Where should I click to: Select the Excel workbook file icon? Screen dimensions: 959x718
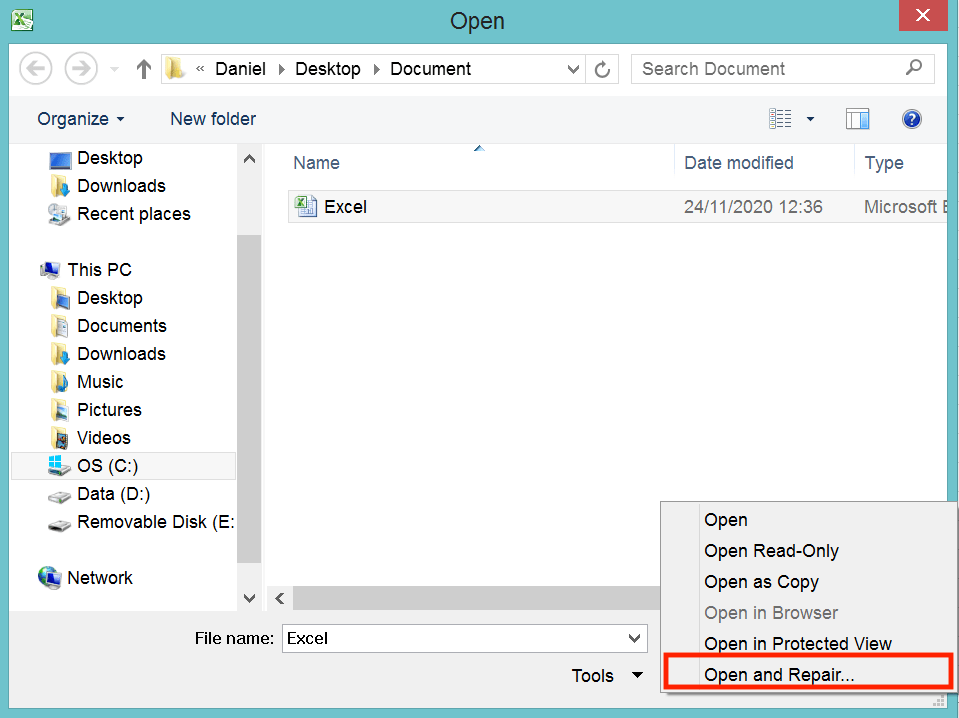click(306, 206)
